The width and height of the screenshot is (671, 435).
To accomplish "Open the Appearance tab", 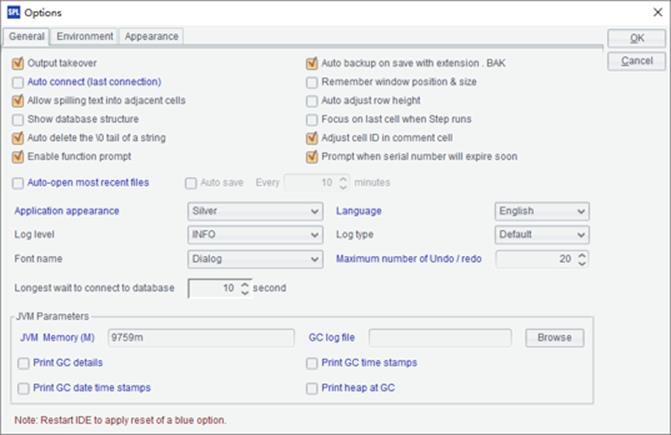I will pyautogui.click(x=151, y=36).
